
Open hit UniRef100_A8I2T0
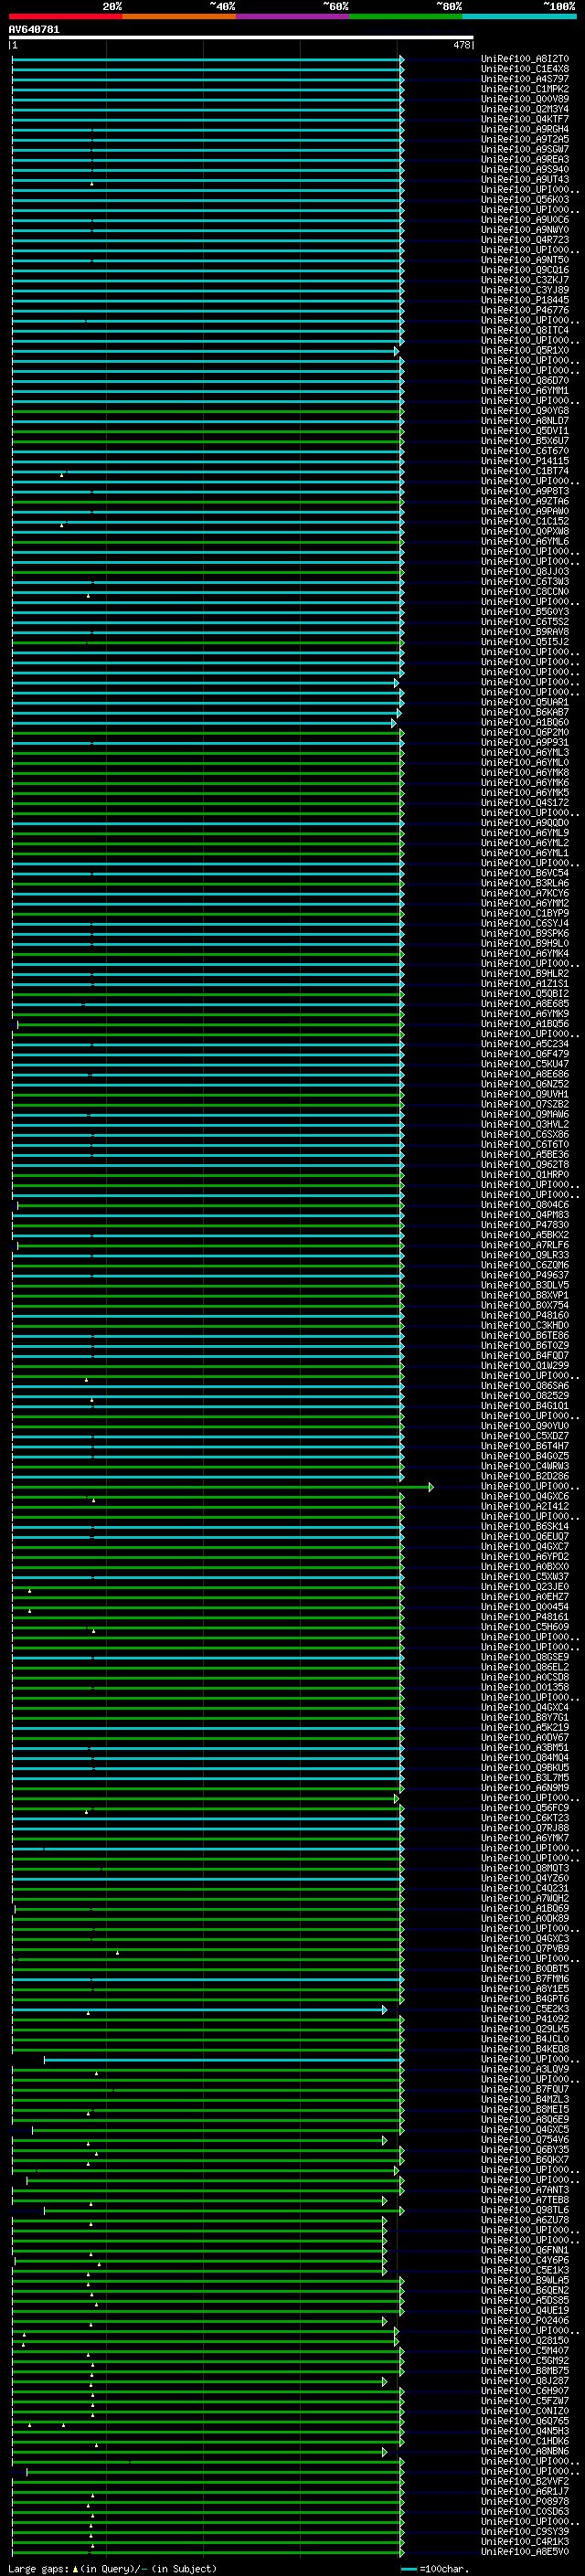point(524,59)
